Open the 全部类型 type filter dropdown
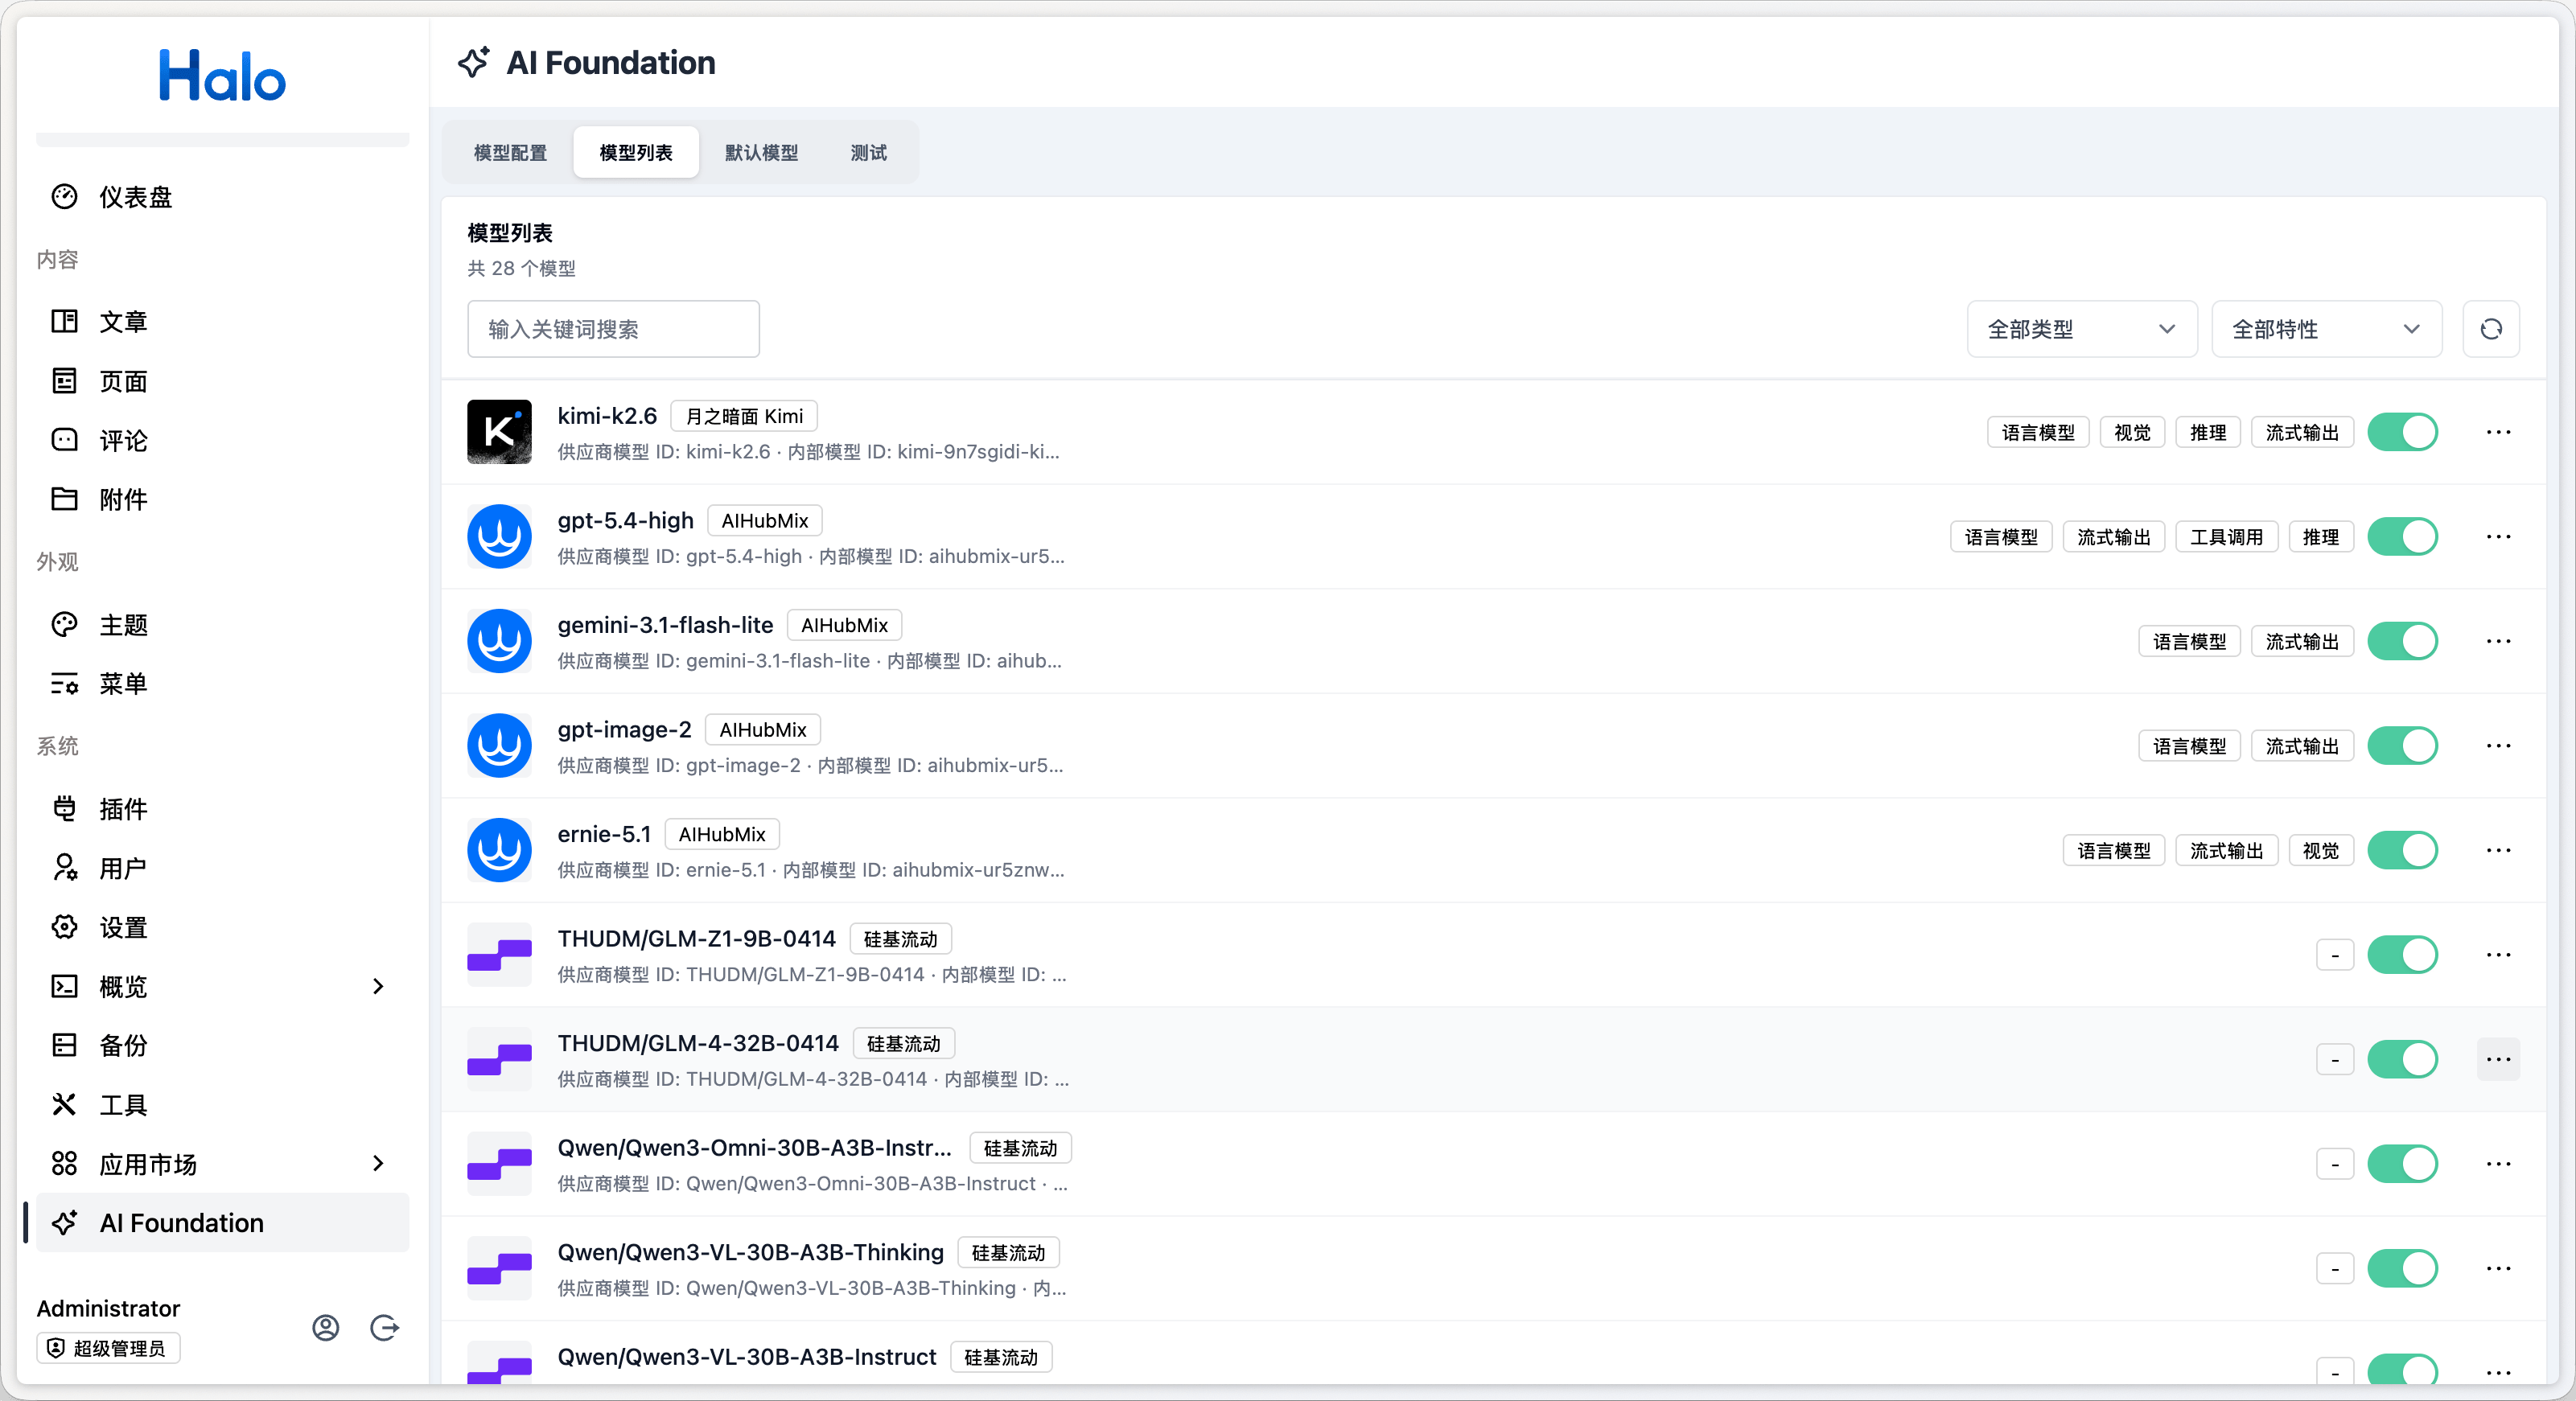Viewport: 2576px width, 1401px height. coord(2082,329)
